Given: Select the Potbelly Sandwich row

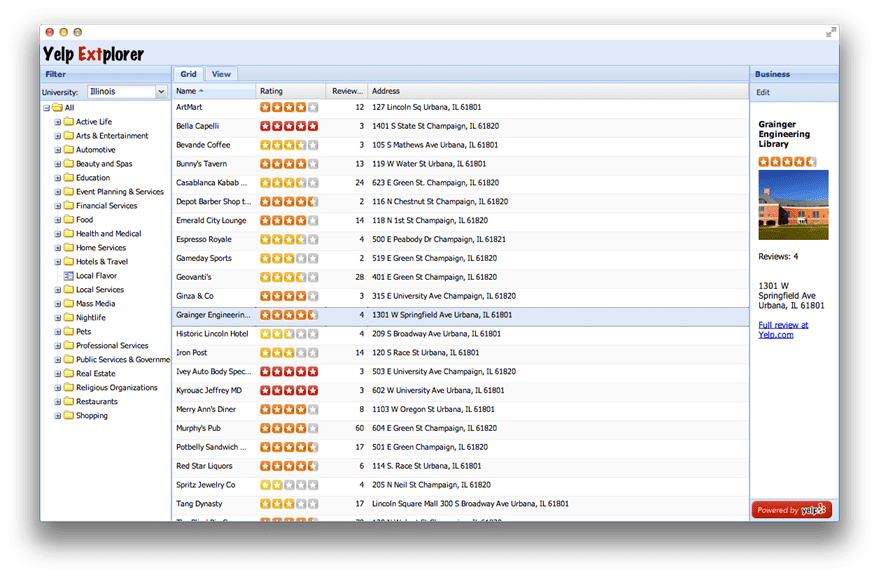Looking at the screenshot, I should click(x=460, y=447).
